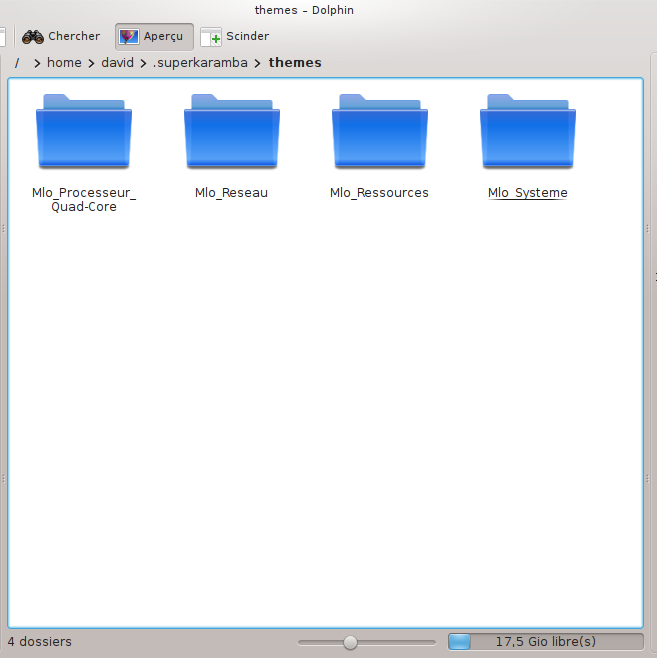Click the Scinder split view icon
The width and height of the screenshot is (657, 658).
(211, 37)
